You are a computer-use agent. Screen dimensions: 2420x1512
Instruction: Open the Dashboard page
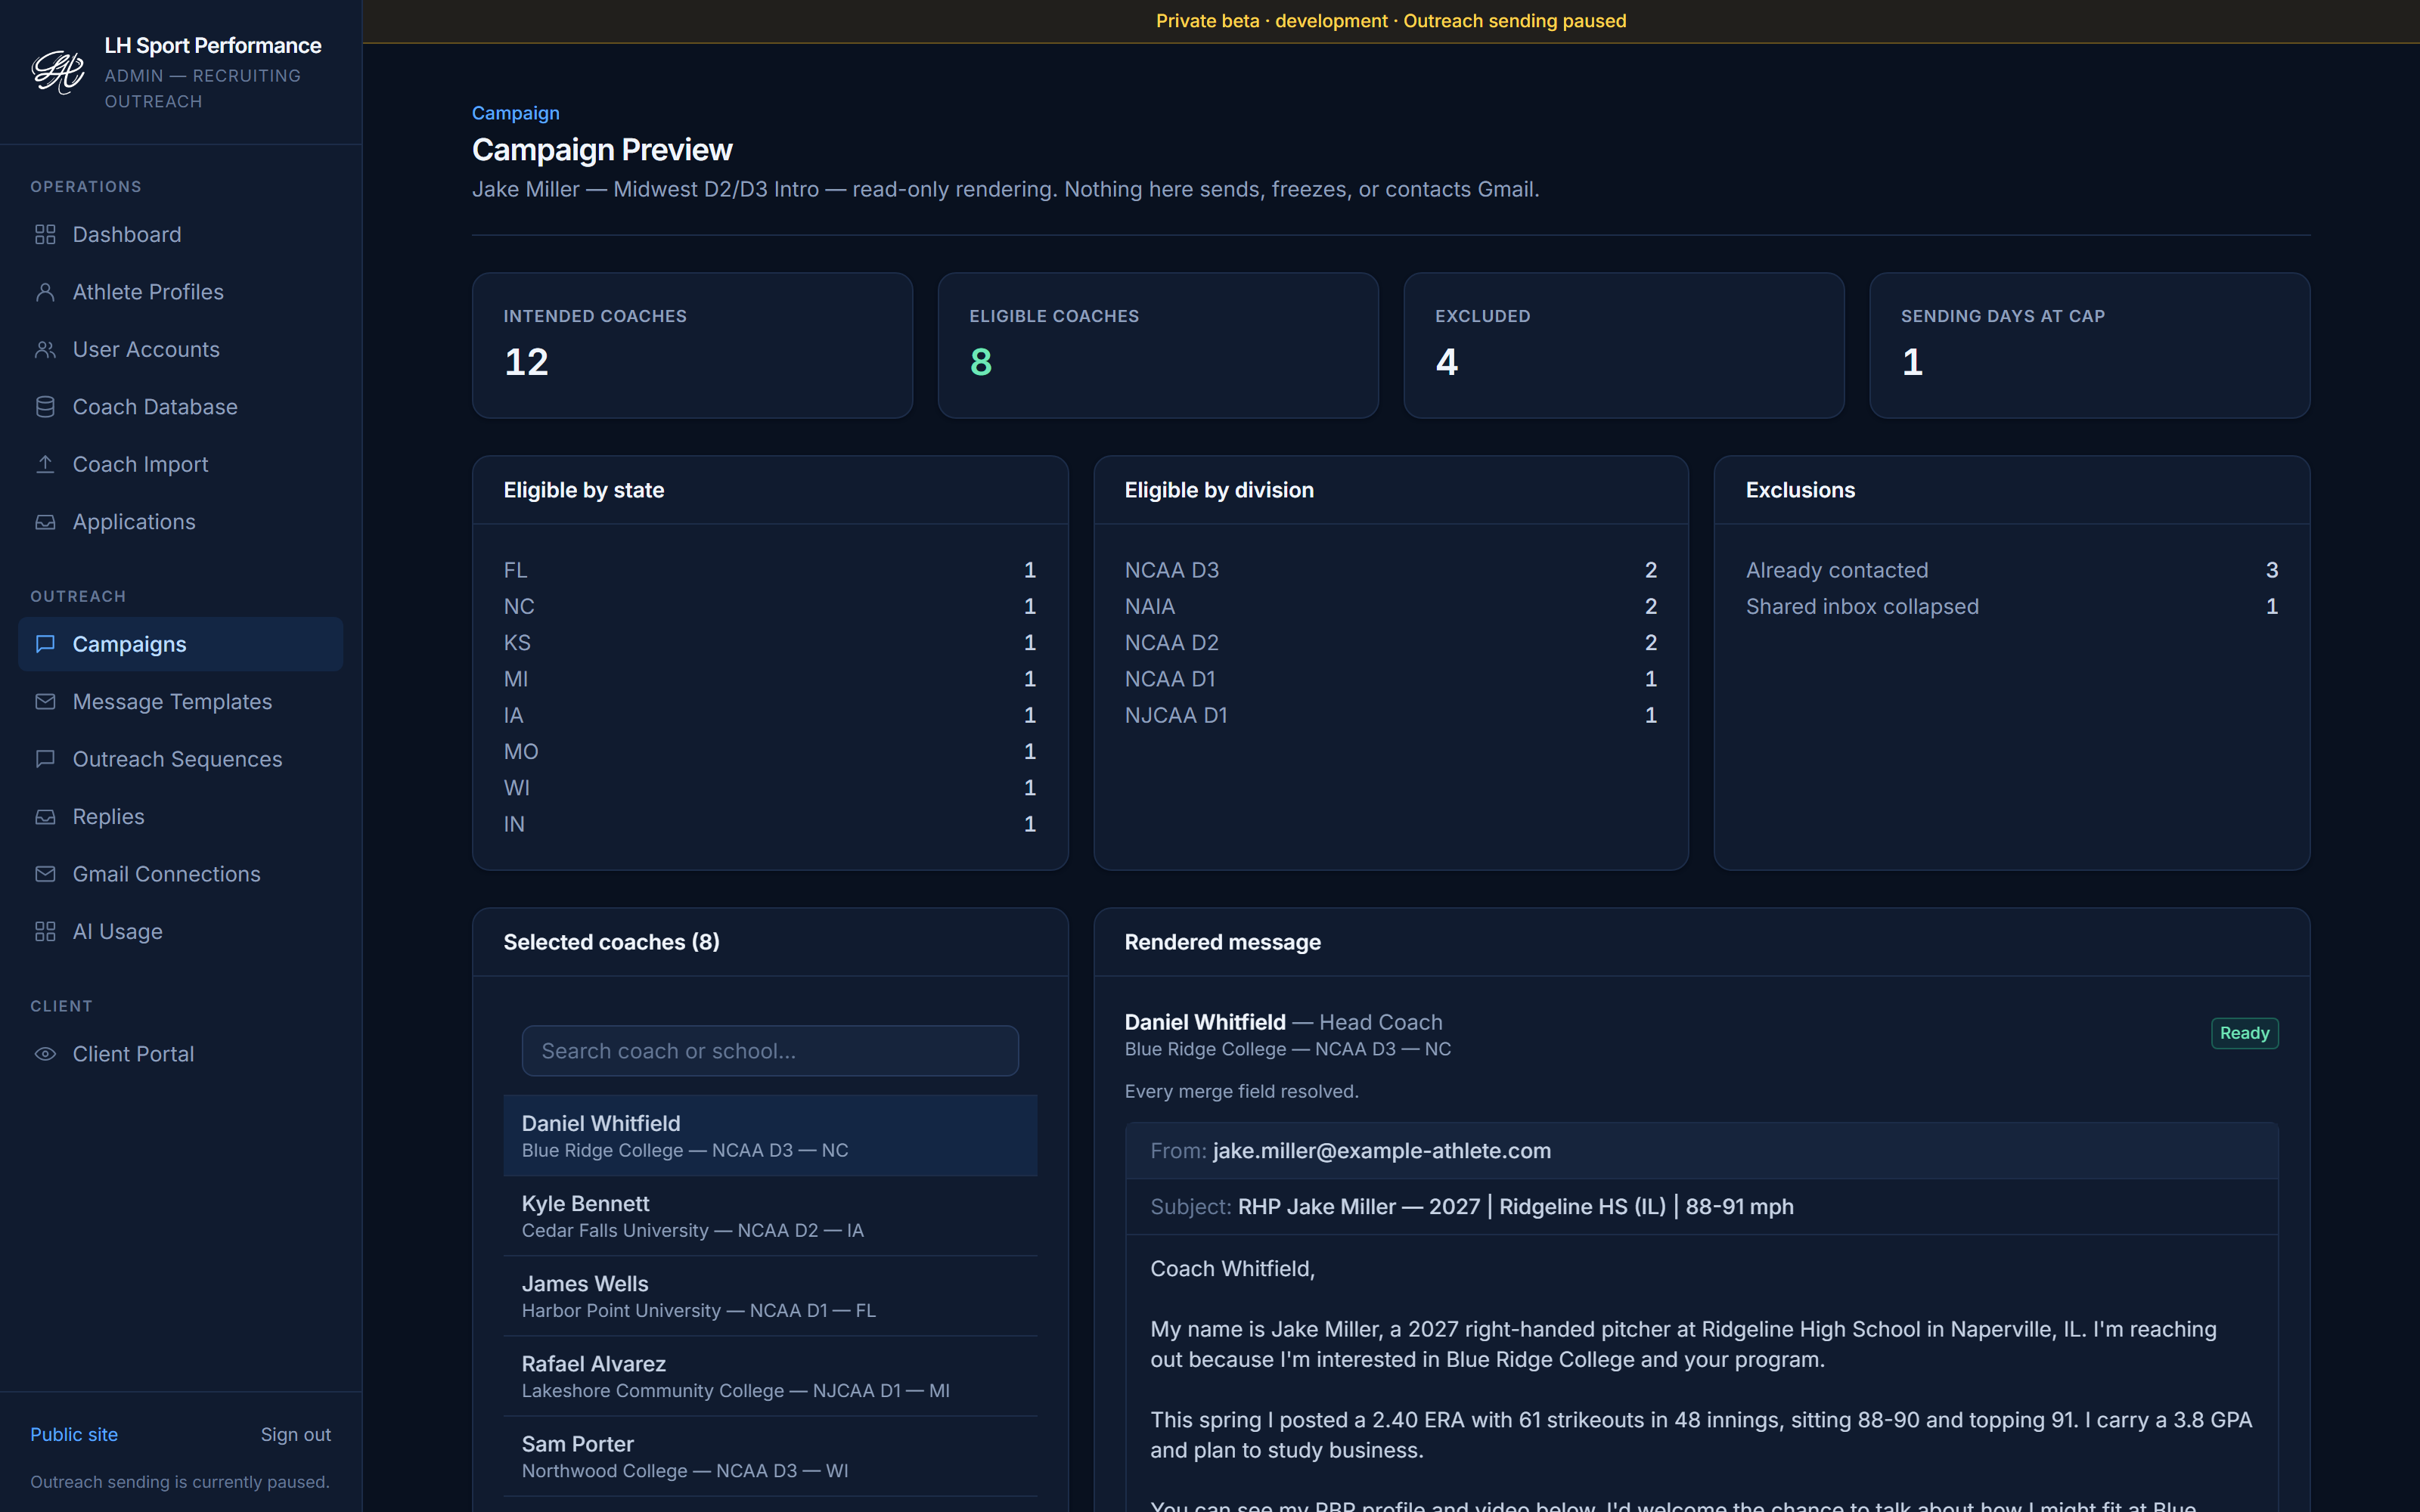click(x=181, y=234)
